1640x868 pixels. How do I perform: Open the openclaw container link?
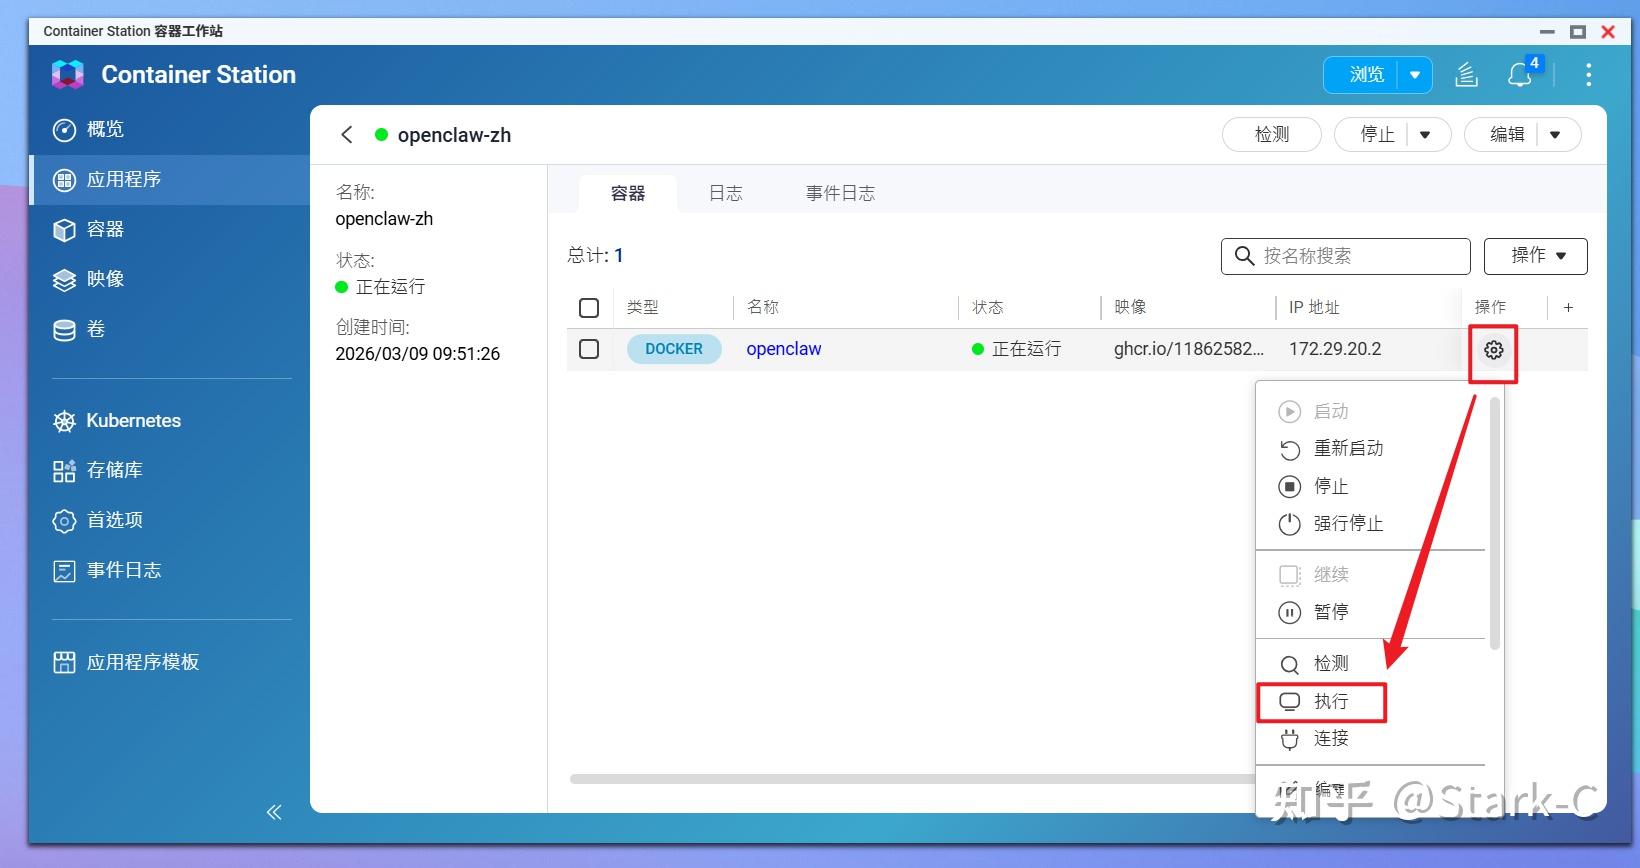pyautogui.click(x=783, y=349)
